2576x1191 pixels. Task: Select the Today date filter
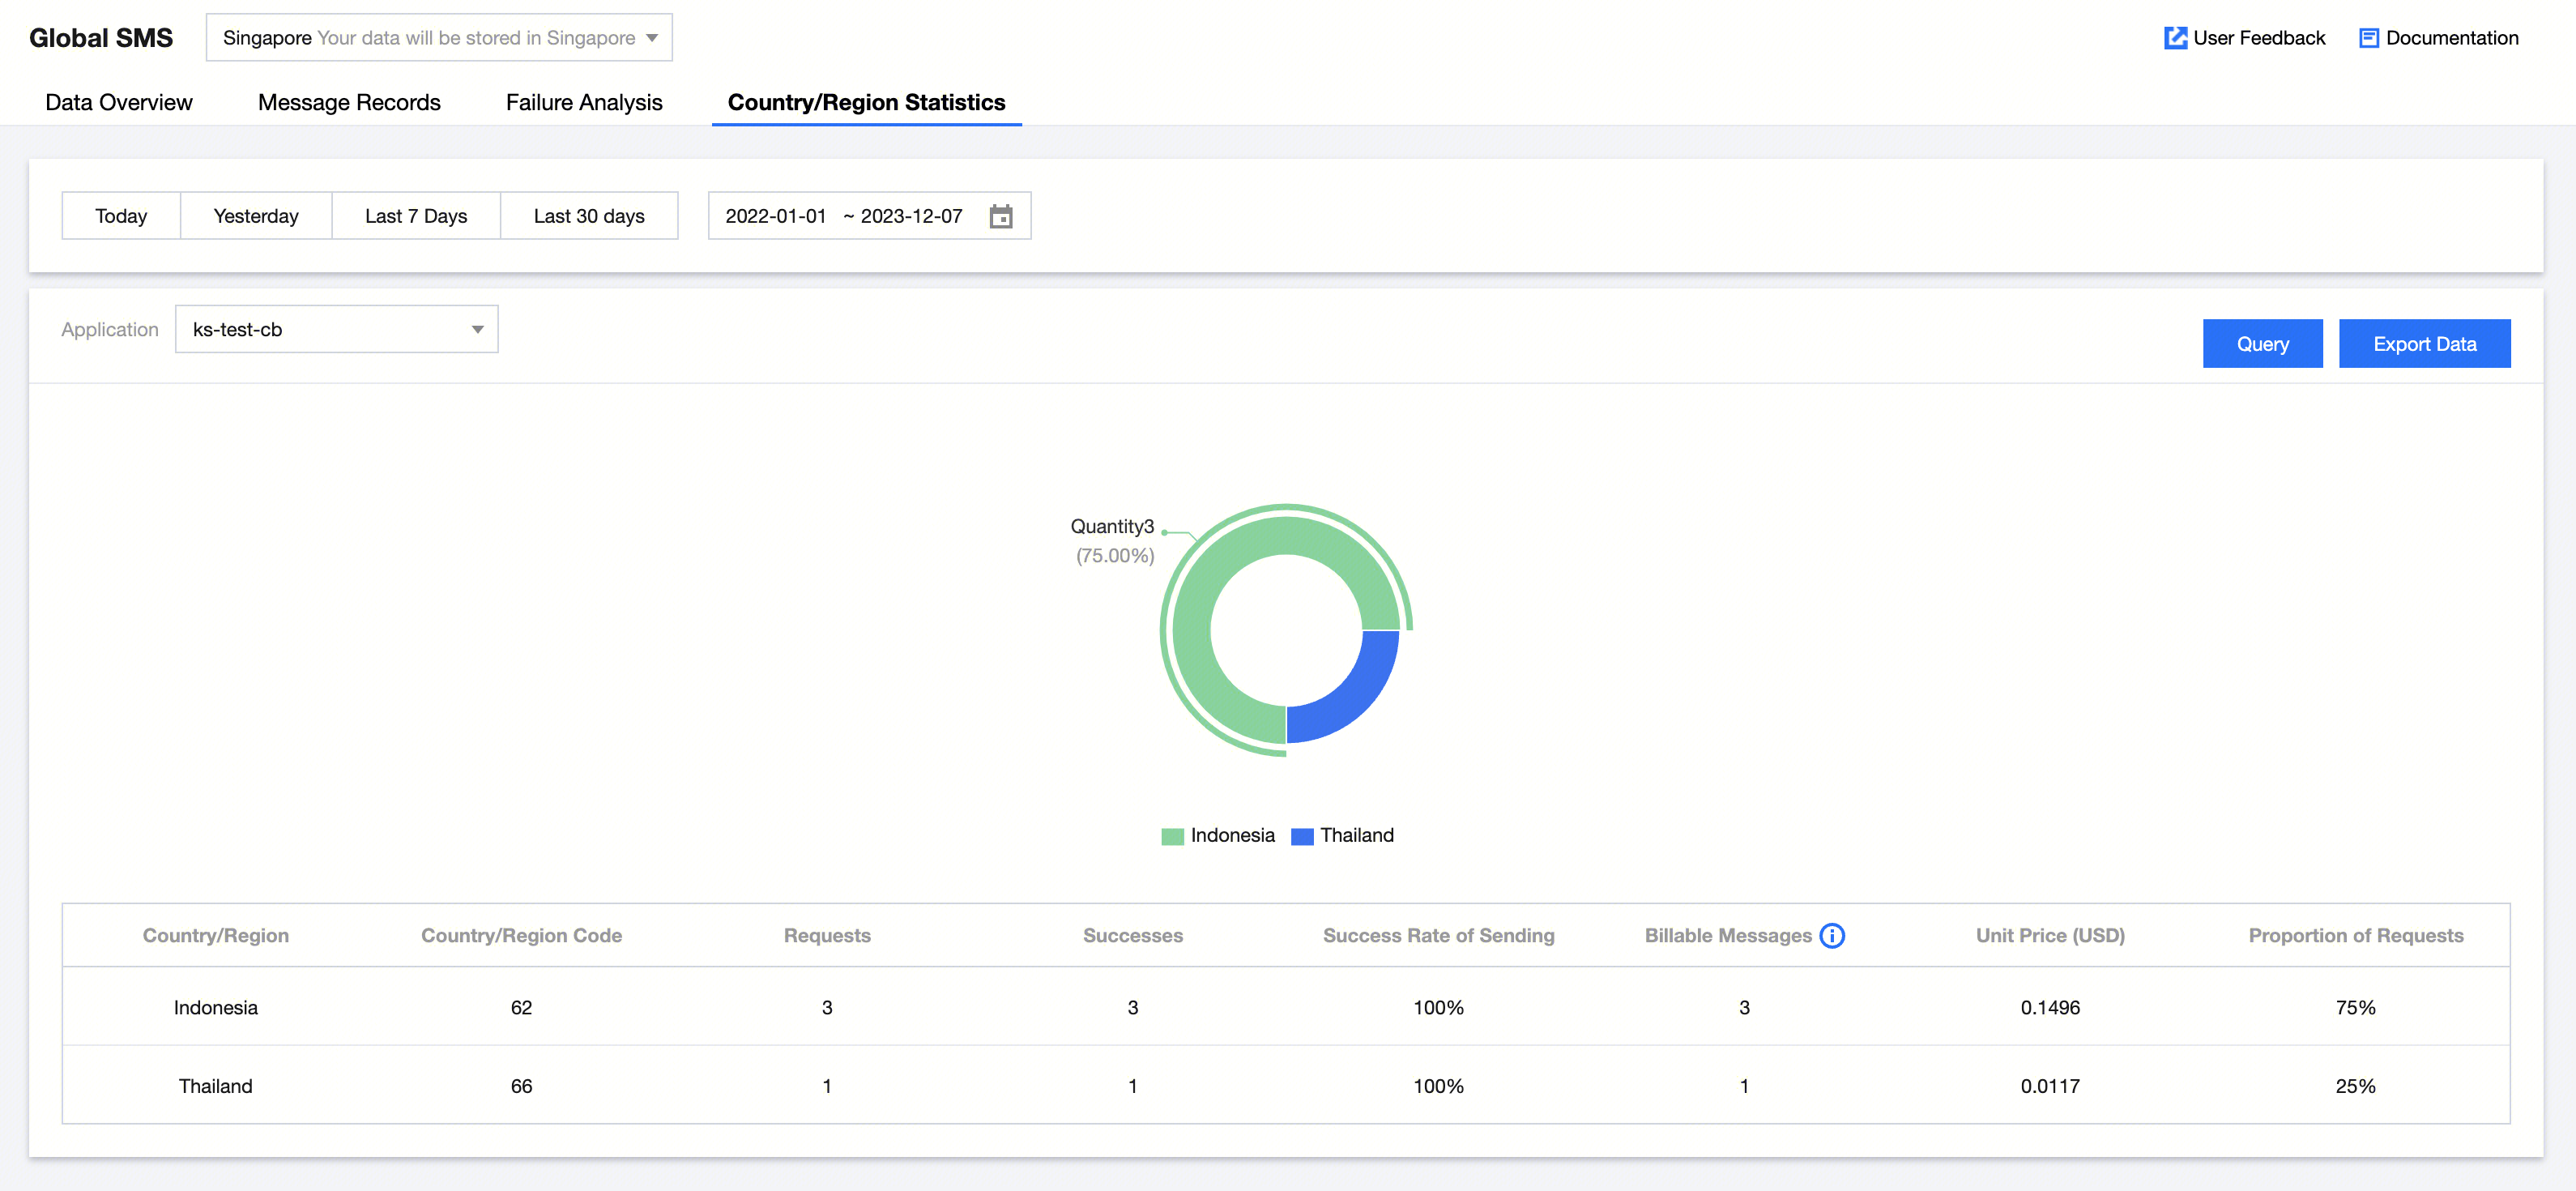click(121, 216)
